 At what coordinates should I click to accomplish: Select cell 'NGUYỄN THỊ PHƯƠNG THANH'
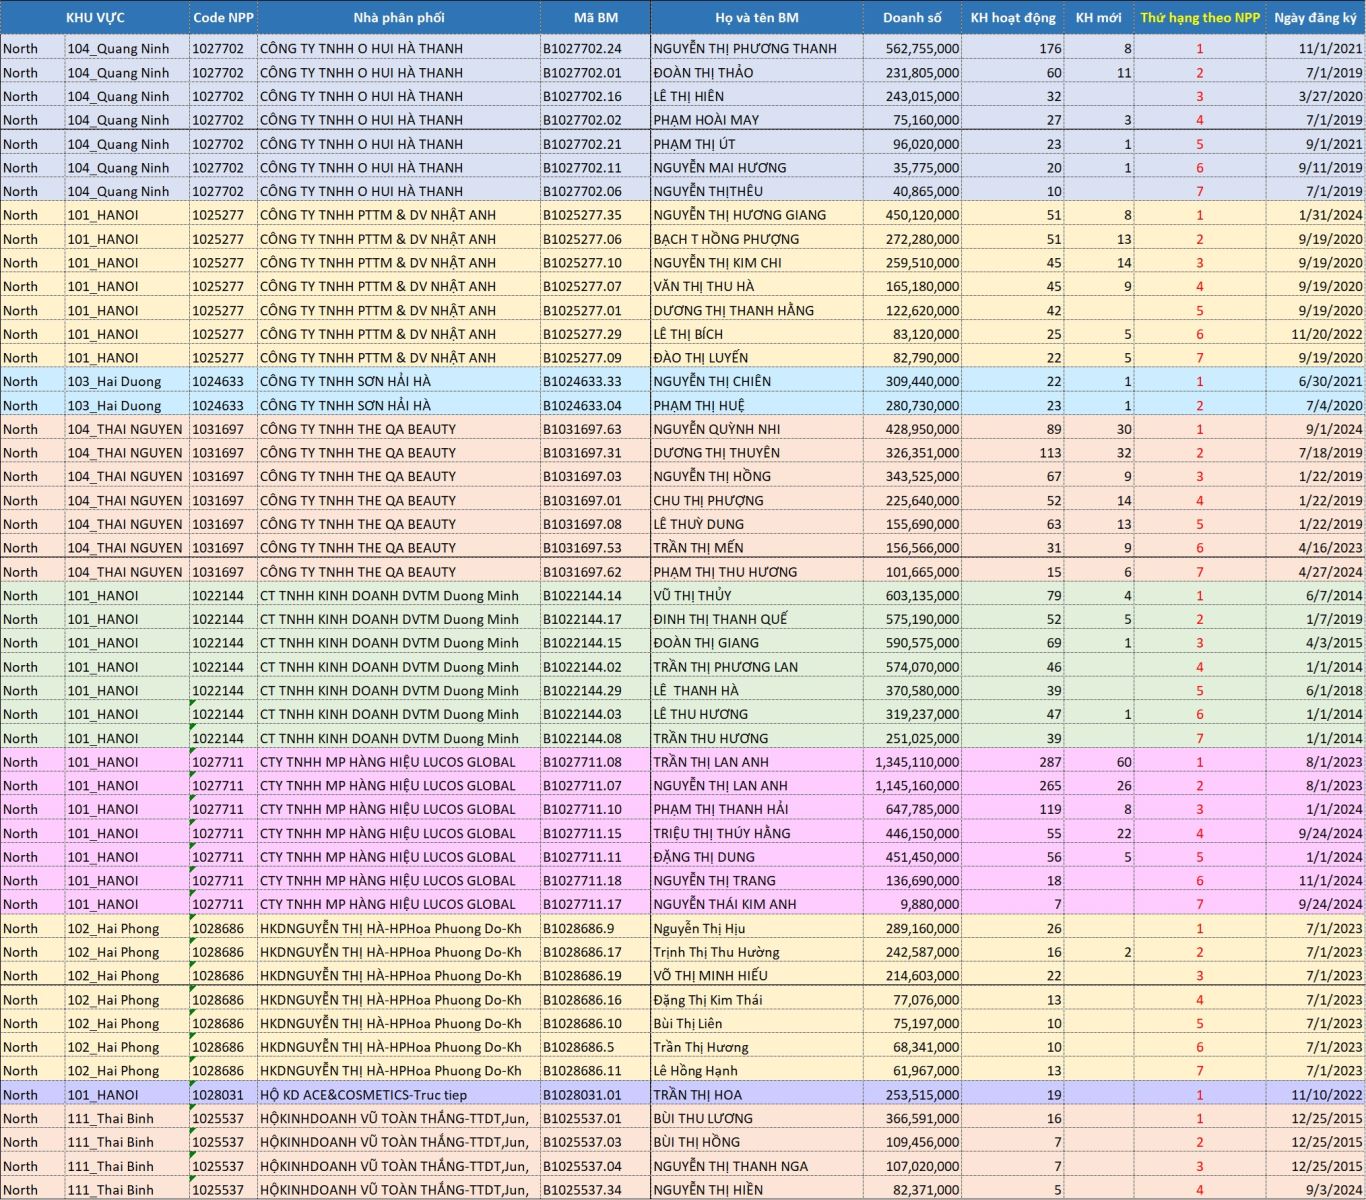tap(757, 48)
